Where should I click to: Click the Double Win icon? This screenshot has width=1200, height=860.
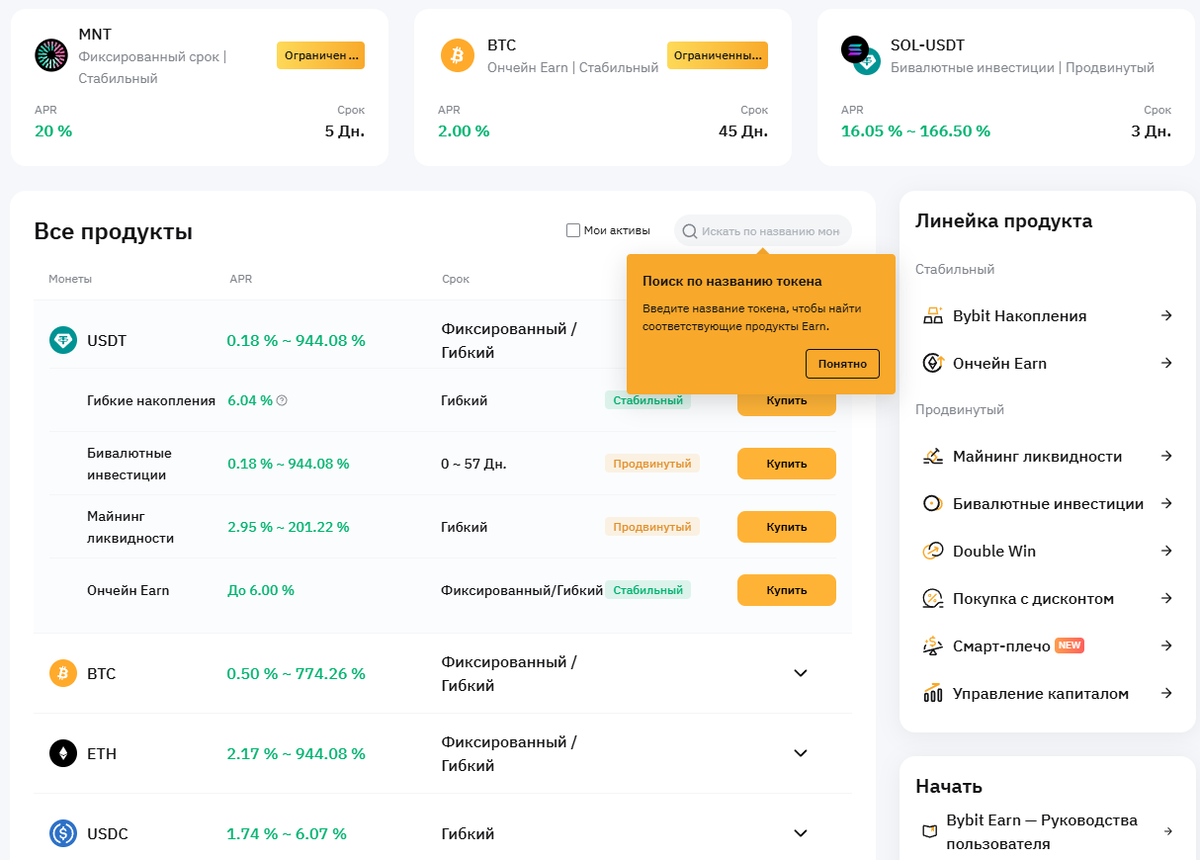coord(932,551)
